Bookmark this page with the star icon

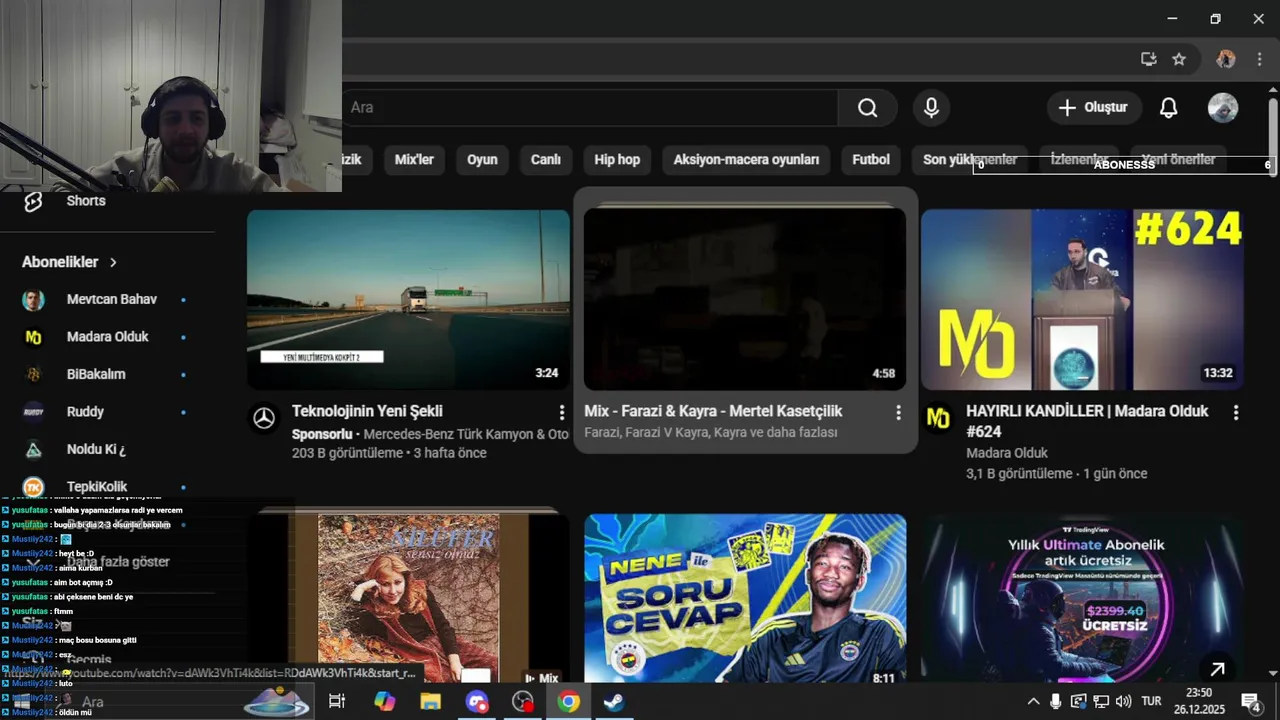coord(1179,59)
